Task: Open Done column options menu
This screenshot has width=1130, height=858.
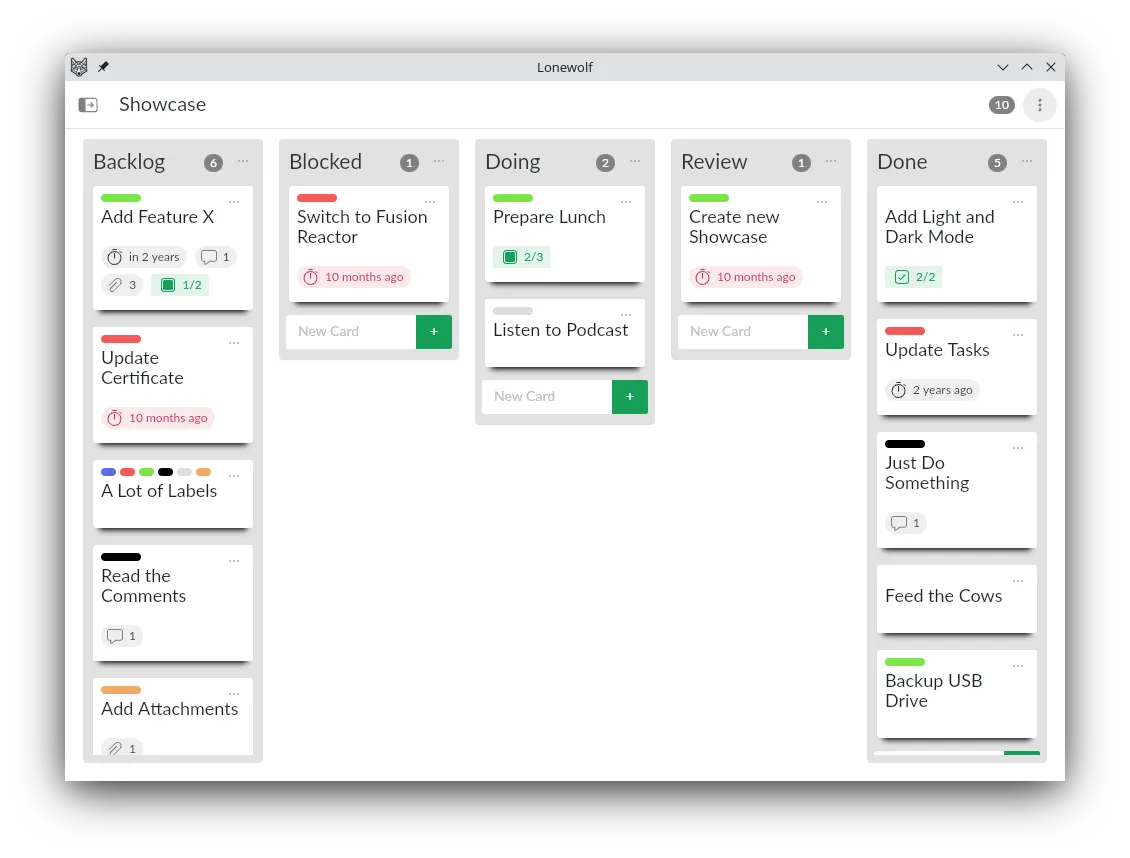Action: [1027, 161]
